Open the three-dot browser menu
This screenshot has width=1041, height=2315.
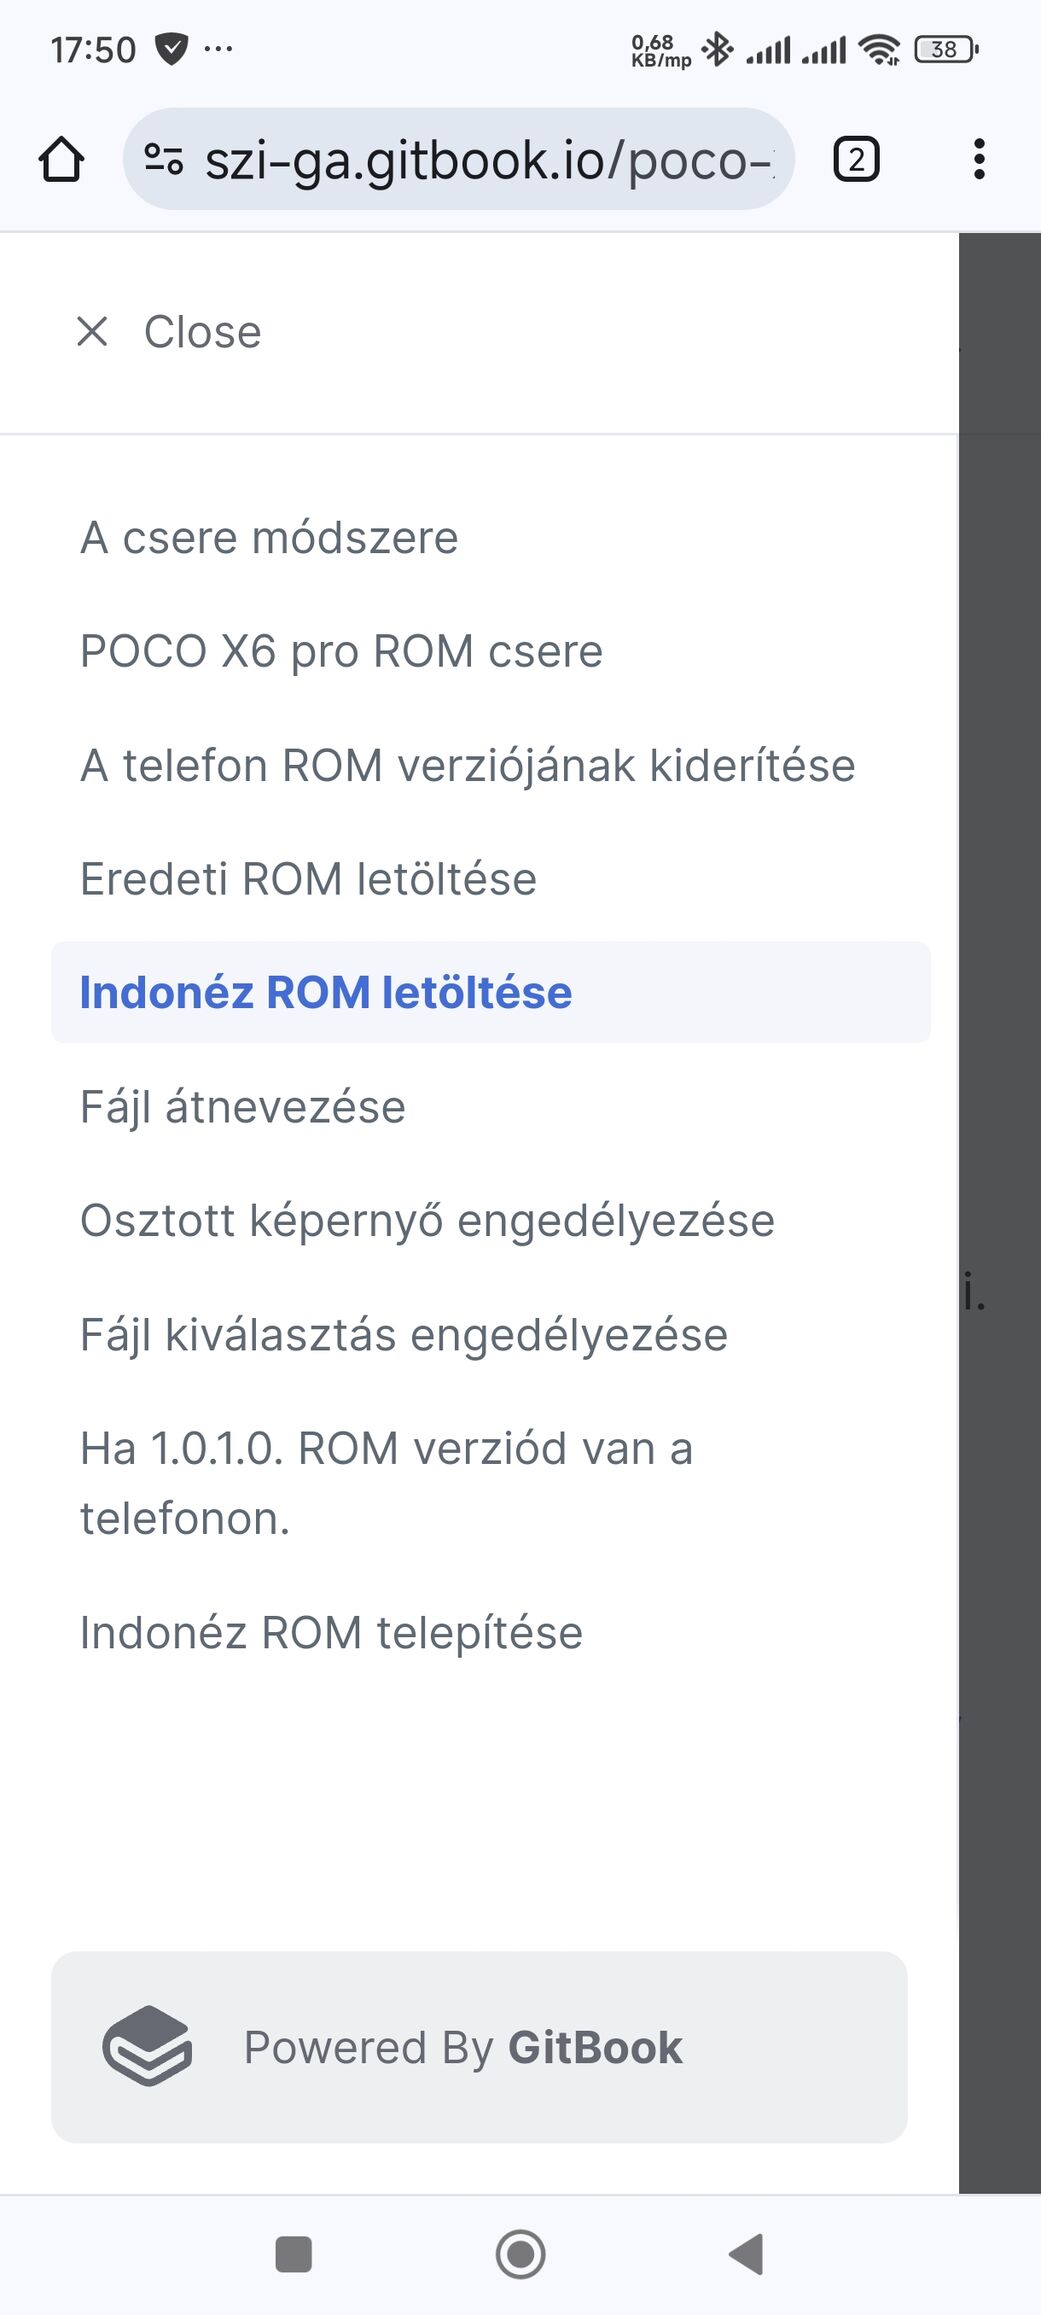coord(979,159)
